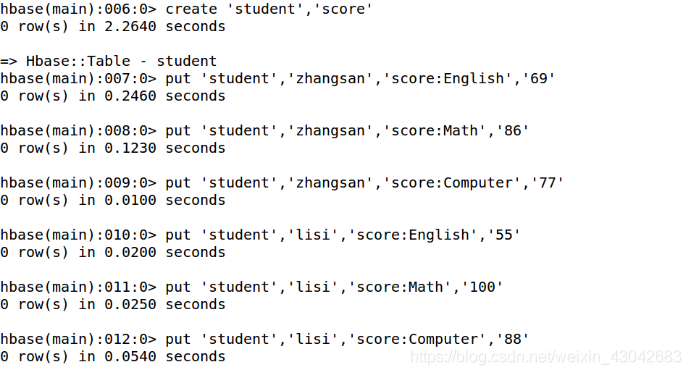Click 'score:Math' in zhangsan's put command
691x375 pixels.
click(x=434, y=131)
